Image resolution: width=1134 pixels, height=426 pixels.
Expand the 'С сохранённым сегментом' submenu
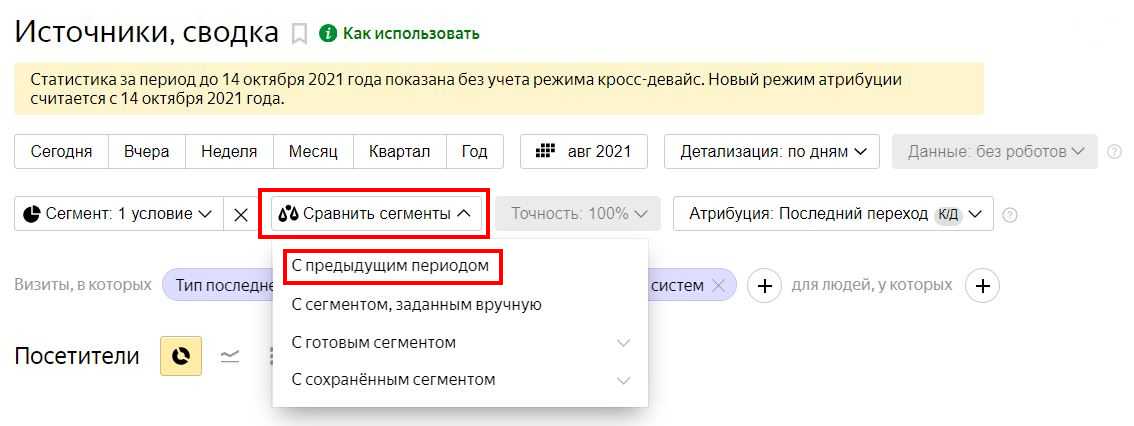[460, 380]
